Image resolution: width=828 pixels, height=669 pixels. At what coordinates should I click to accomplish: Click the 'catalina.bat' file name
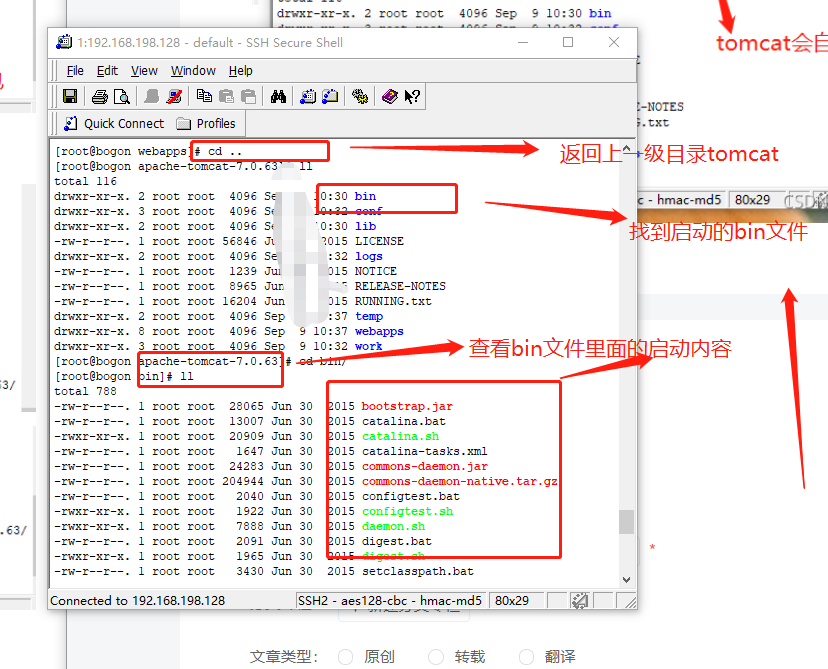404,421
